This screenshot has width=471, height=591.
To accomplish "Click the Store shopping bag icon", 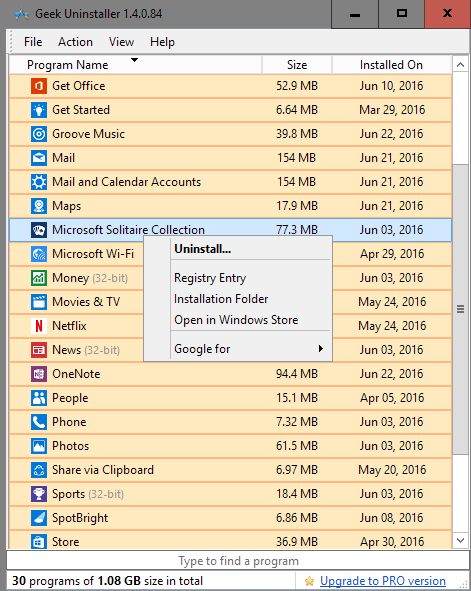I will (39, 542).
